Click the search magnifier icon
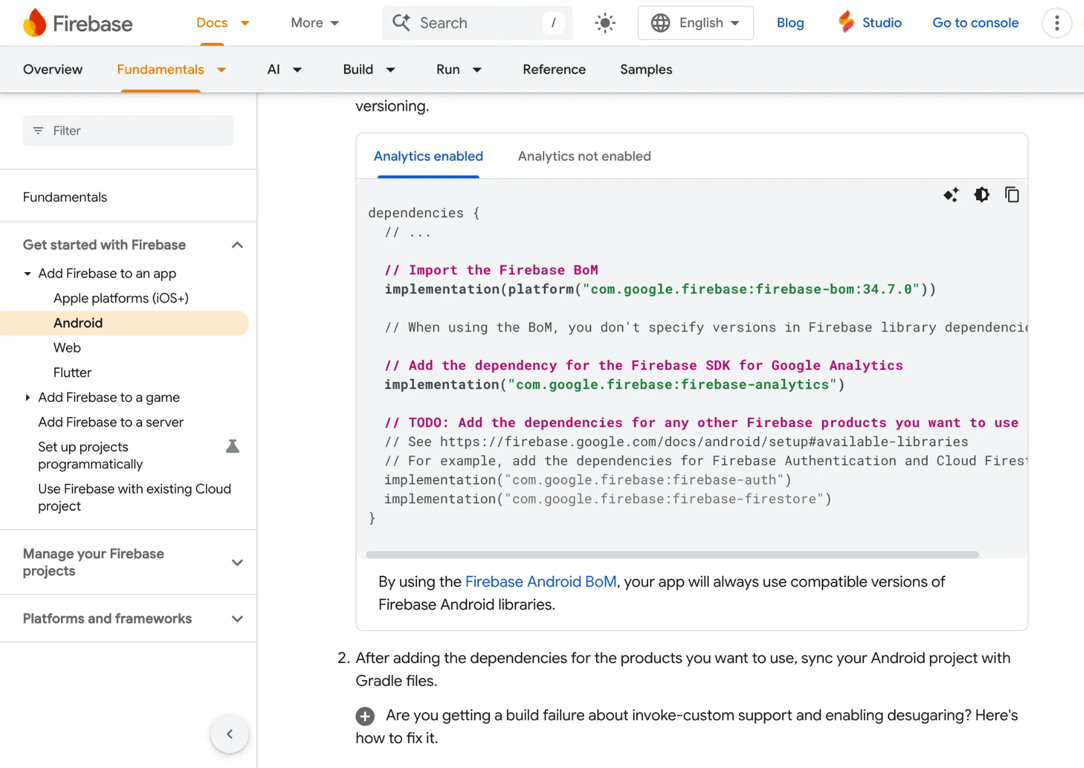The height and width of the screenshot is (768, 1084). pos(399,22)
